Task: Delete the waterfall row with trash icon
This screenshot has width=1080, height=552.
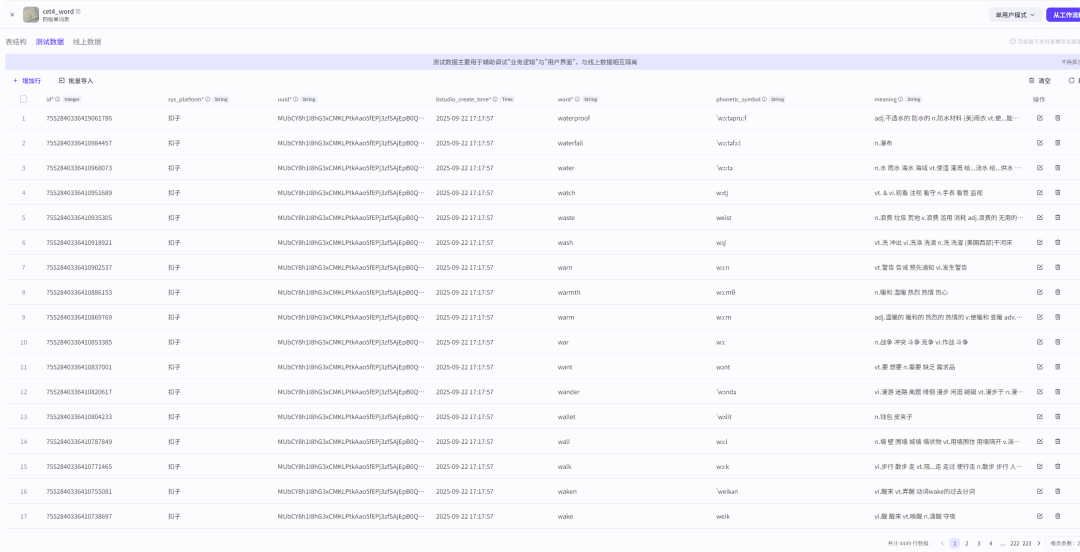Action: click(x=1058, y=143)
